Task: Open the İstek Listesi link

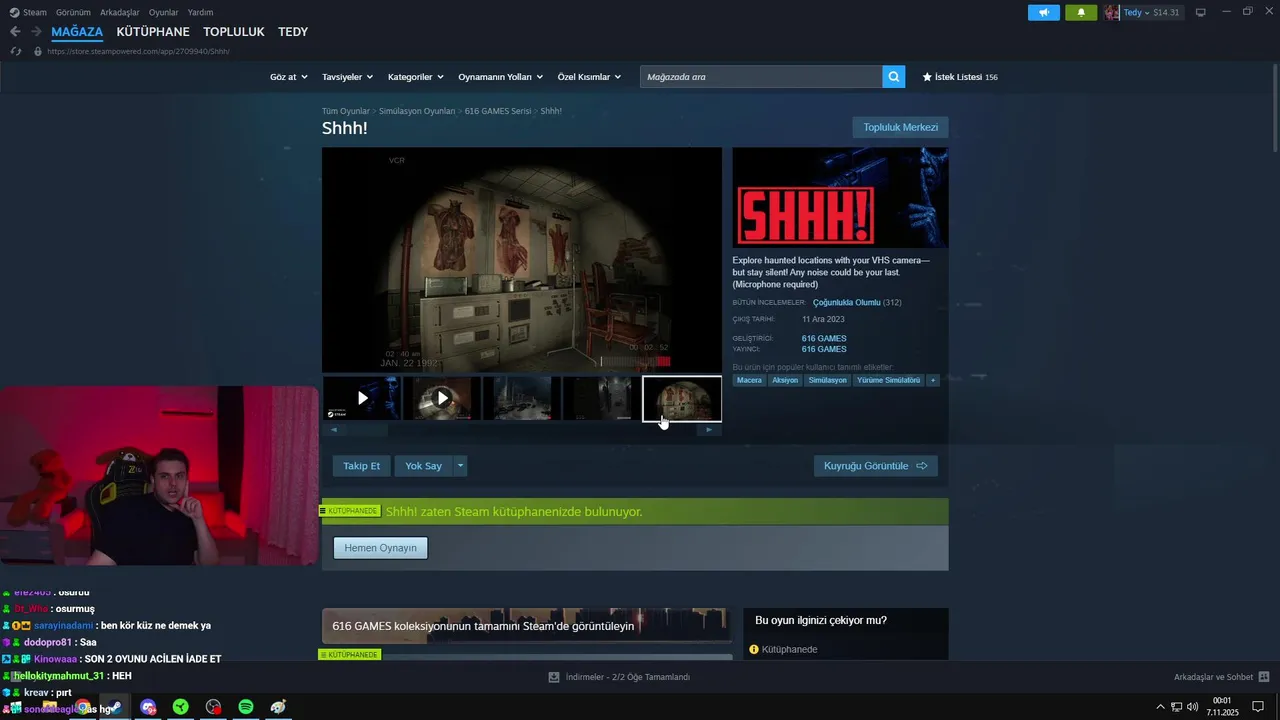Action: (x=960, y=77)
